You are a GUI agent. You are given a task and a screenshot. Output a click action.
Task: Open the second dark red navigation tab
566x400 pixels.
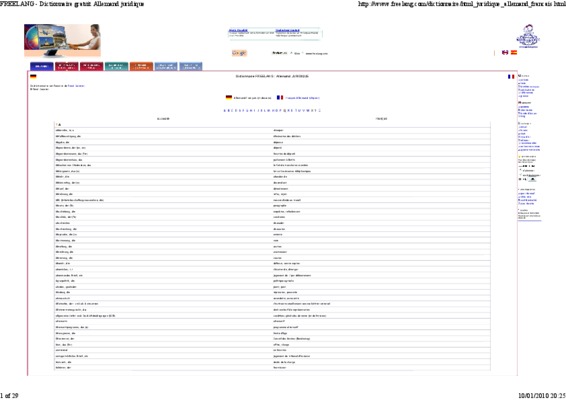coord(91,66)
